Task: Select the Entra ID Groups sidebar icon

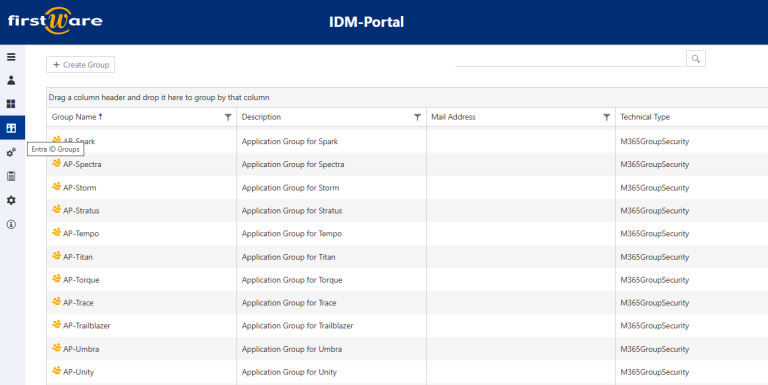Action: [11, 128]
